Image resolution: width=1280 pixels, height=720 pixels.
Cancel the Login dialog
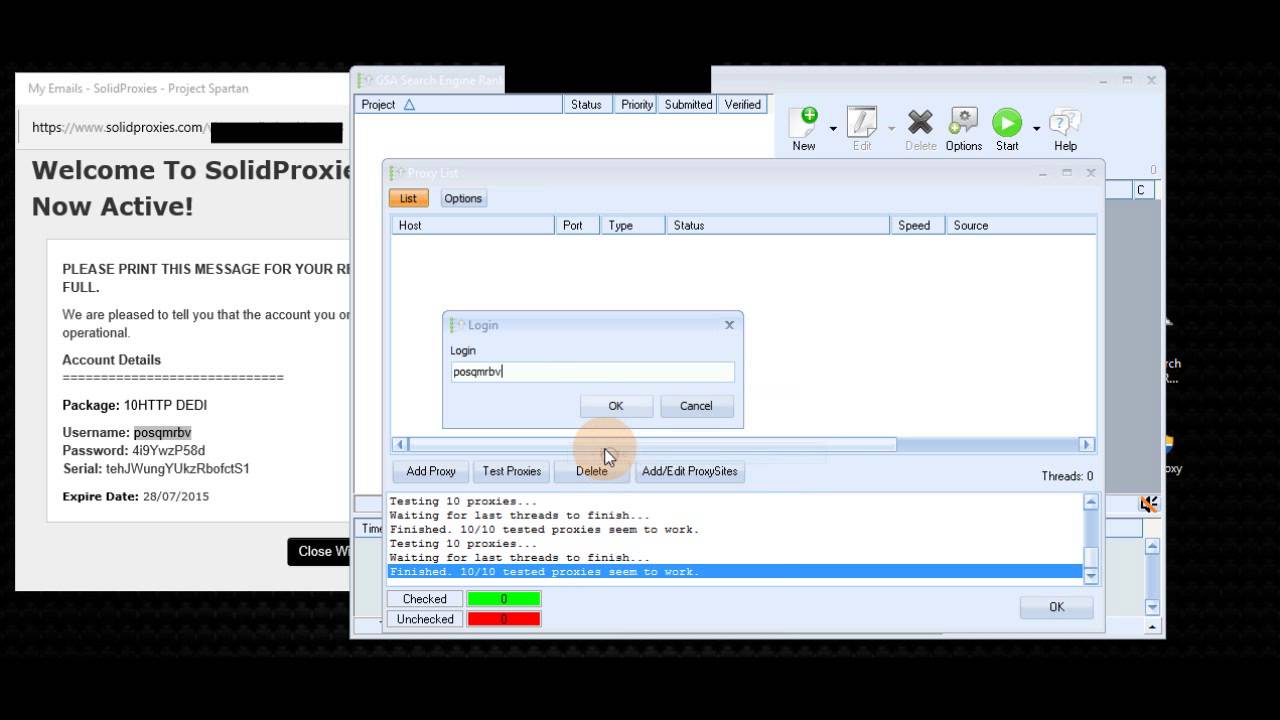[696, 406]
